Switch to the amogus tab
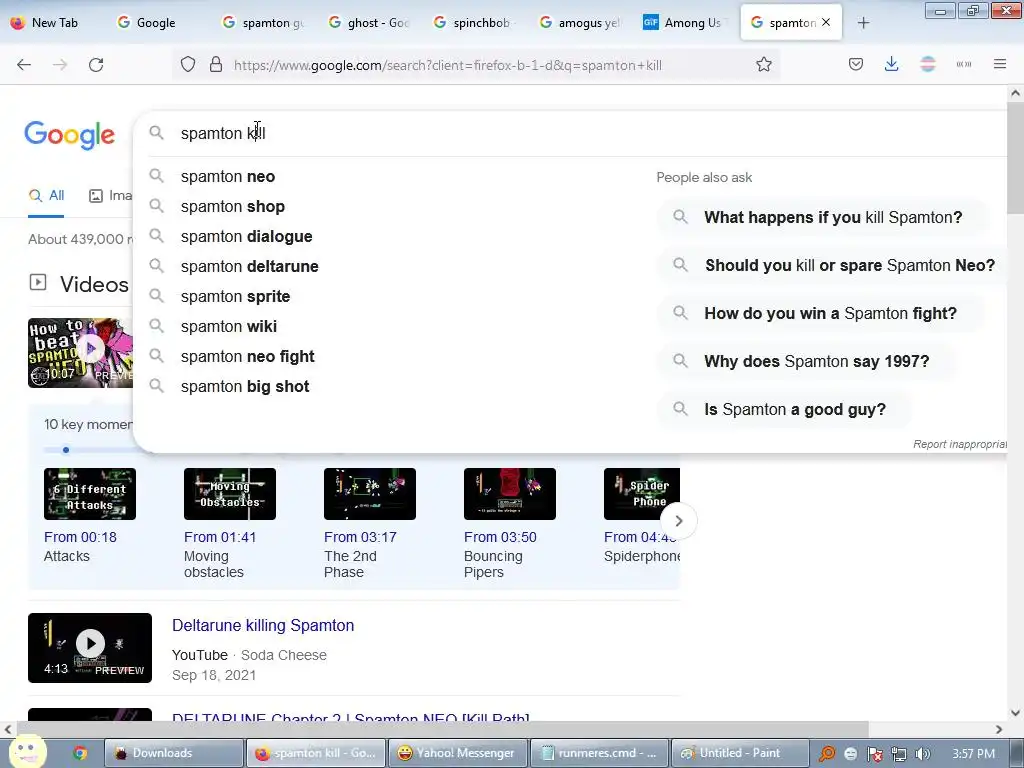The height and width of the screenshot is (768, 1024). point(581,23)
